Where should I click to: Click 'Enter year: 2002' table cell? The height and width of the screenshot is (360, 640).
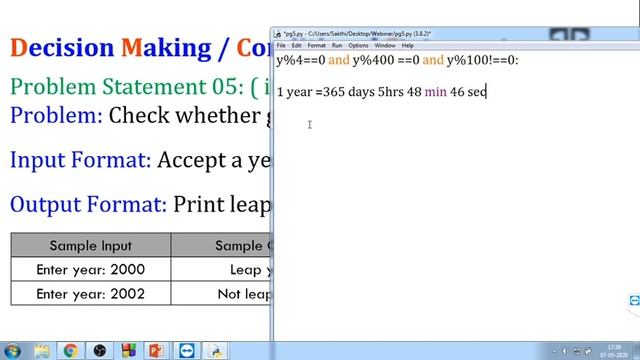coord(91,294)
